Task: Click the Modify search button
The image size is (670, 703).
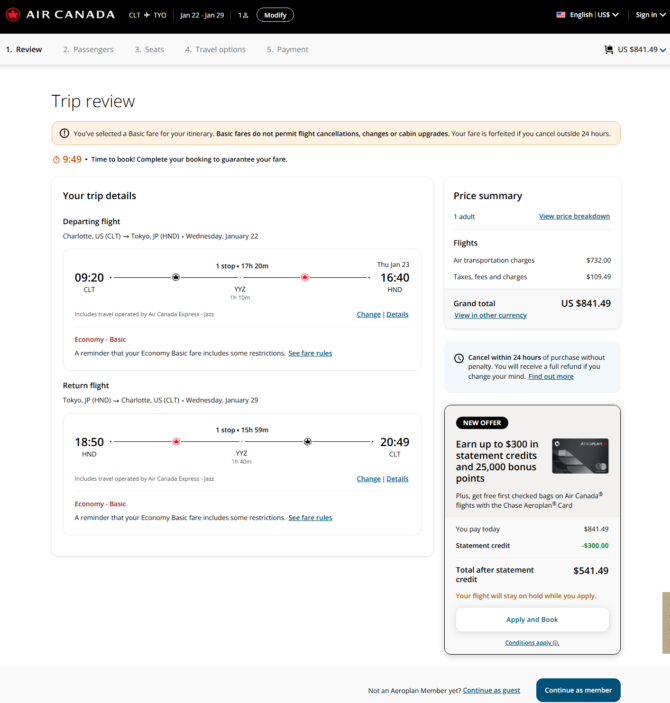Action: tap(275, 15)
